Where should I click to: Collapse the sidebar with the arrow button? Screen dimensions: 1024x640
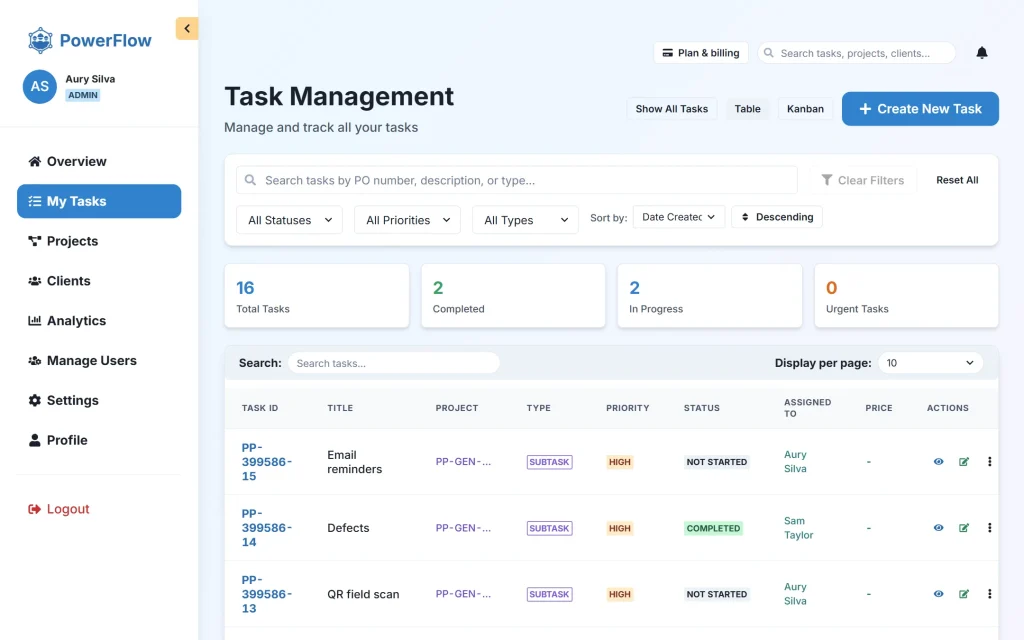pyautogui.click(x=187, y=28)
